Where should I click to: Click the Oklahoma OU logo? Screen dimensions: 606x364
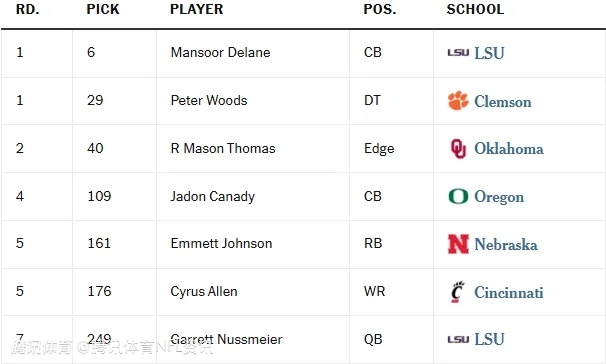[458, 148]
